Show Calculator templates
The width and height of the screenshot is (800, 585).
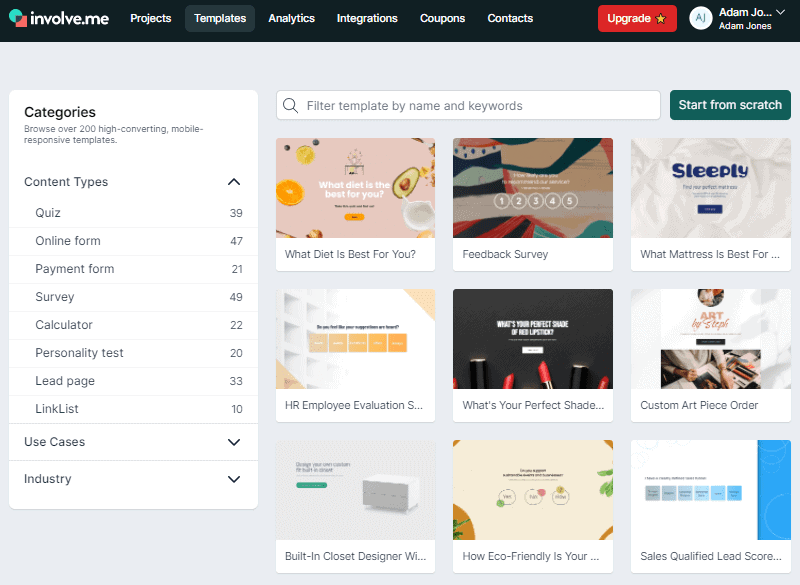134,325
